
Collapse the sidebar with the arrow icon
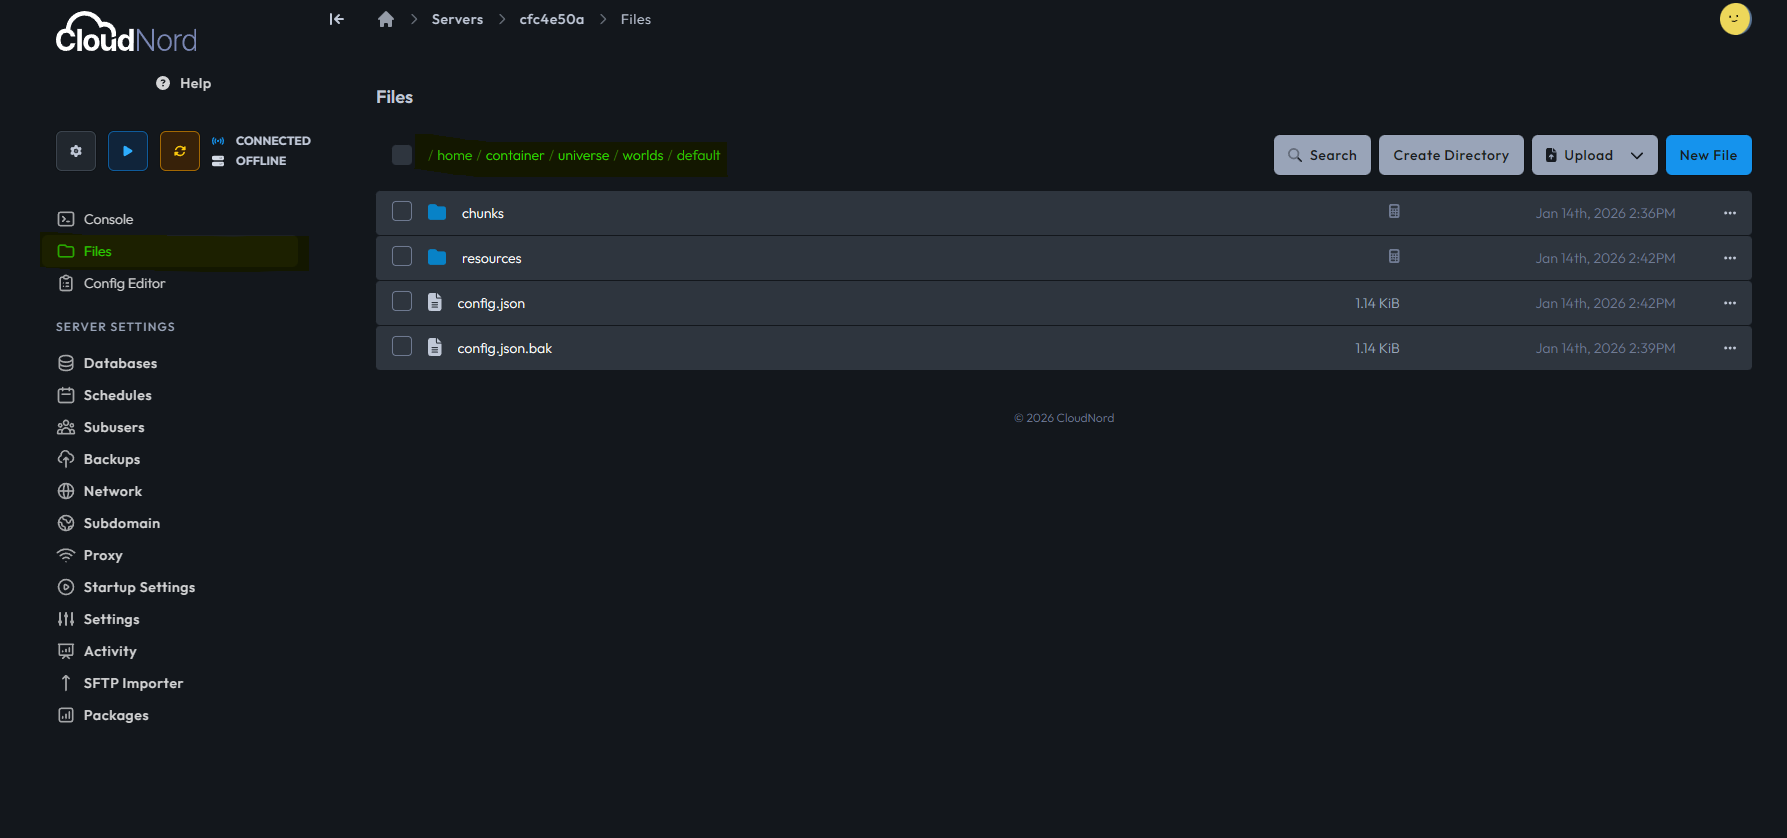[x=337, y=19]
